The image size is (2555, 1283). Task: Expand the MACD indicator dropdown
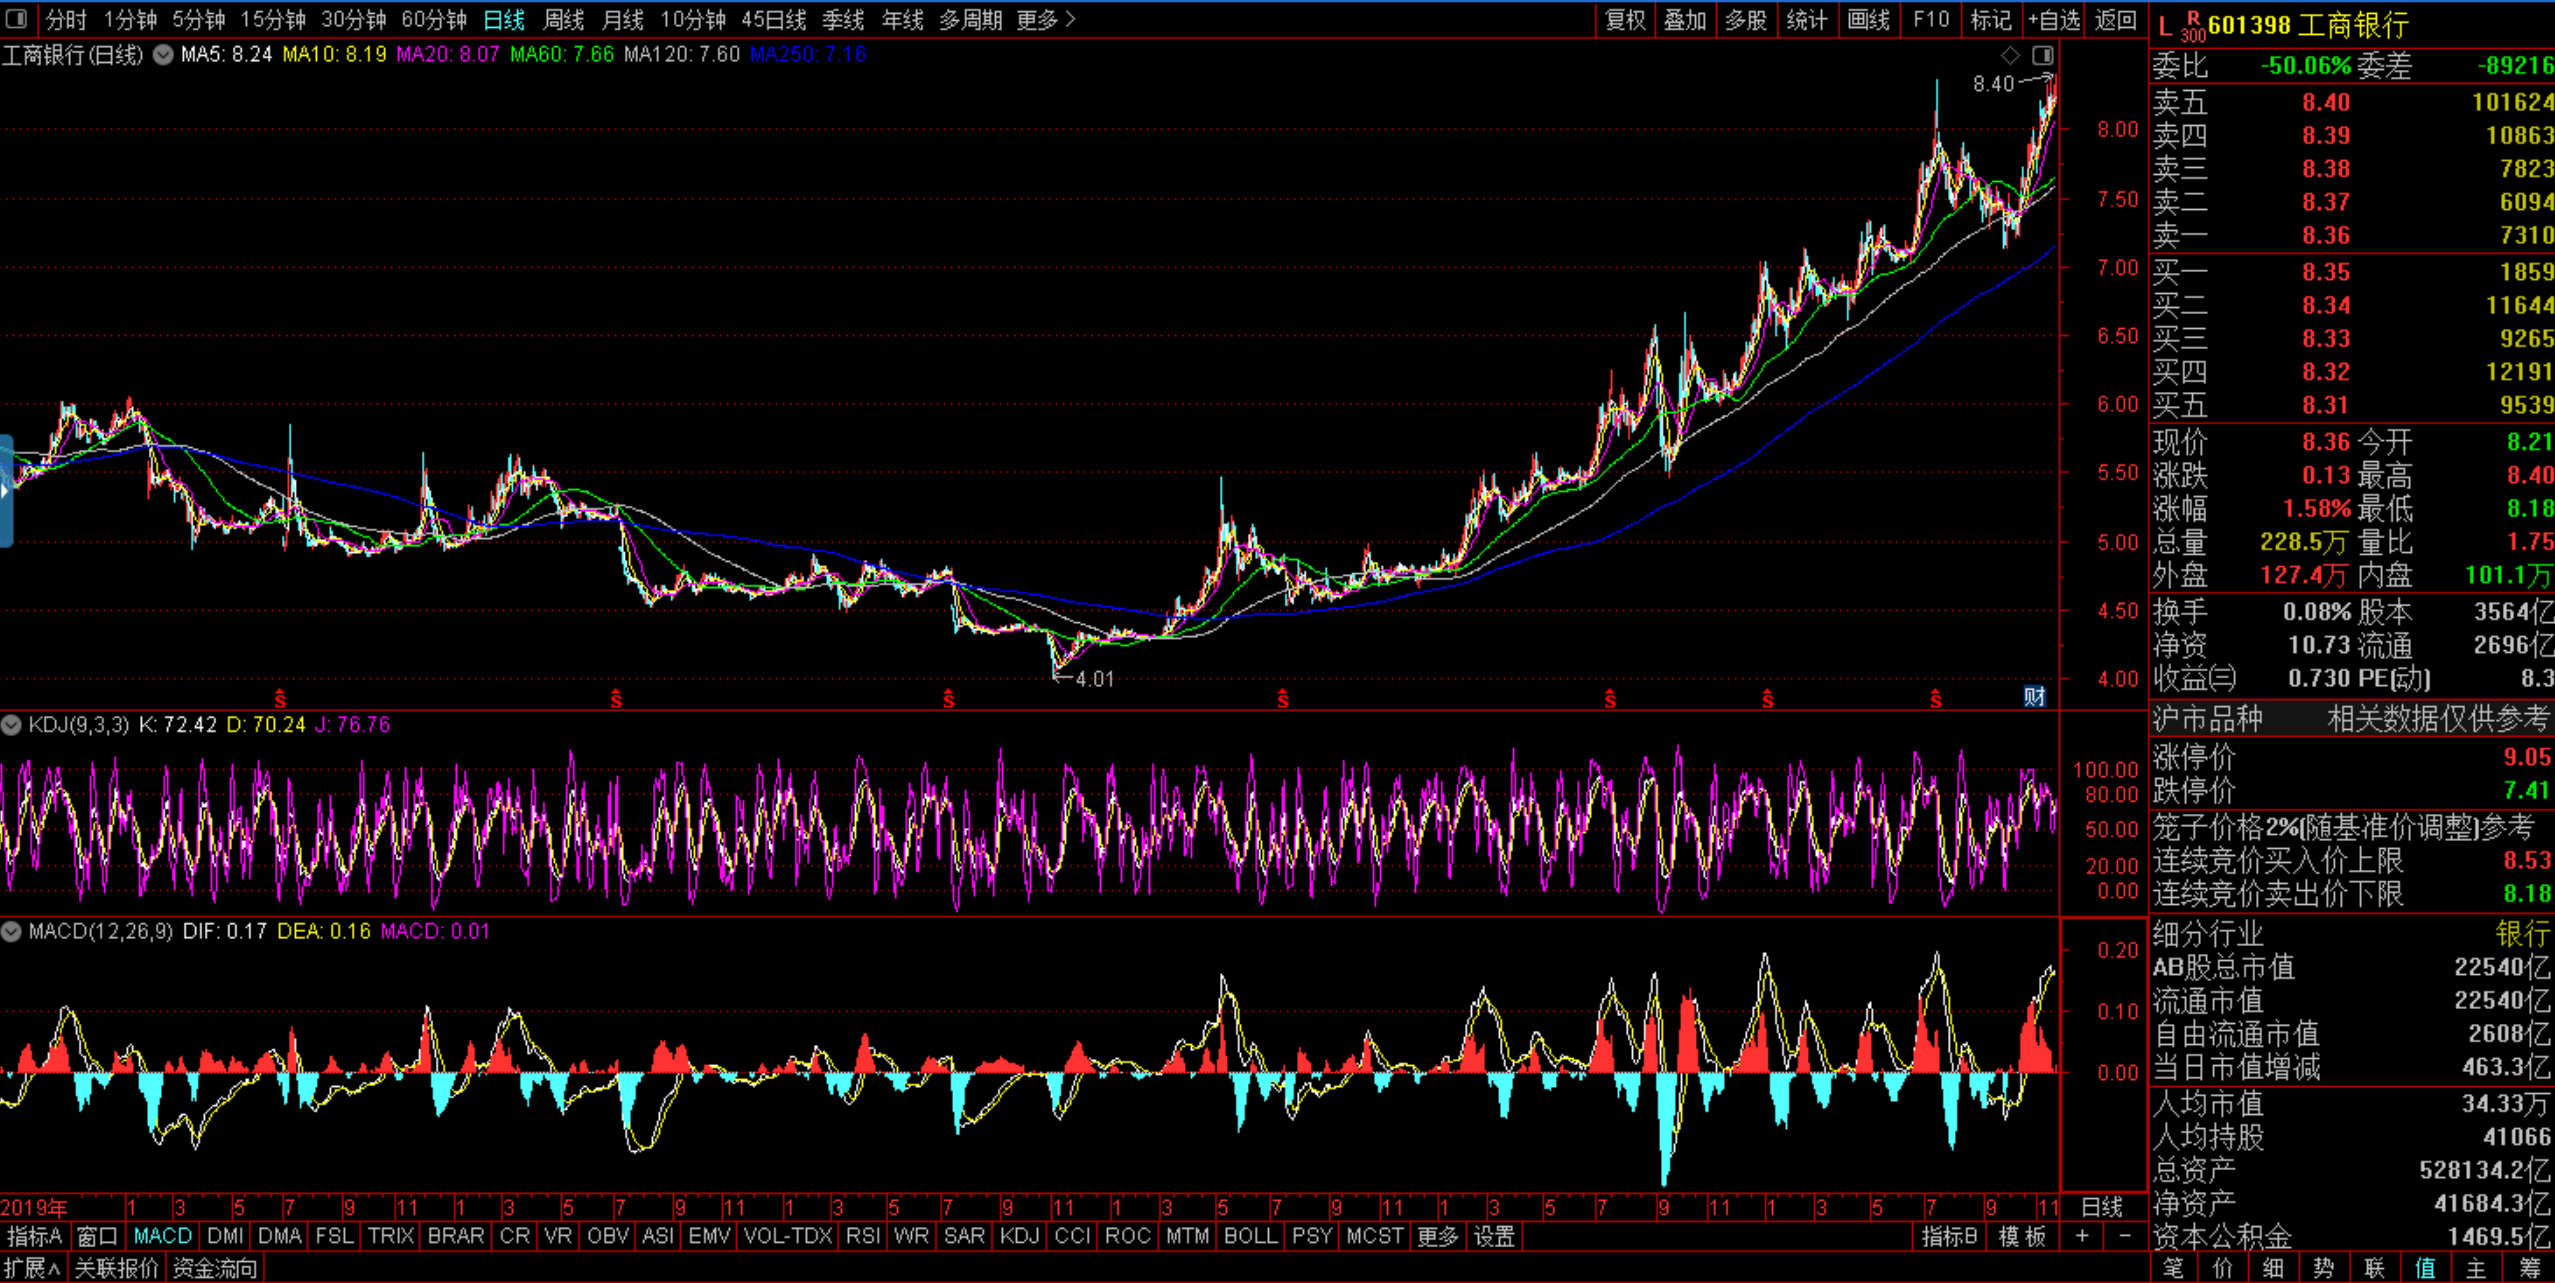pyautogui.click(x=12, y=932)
